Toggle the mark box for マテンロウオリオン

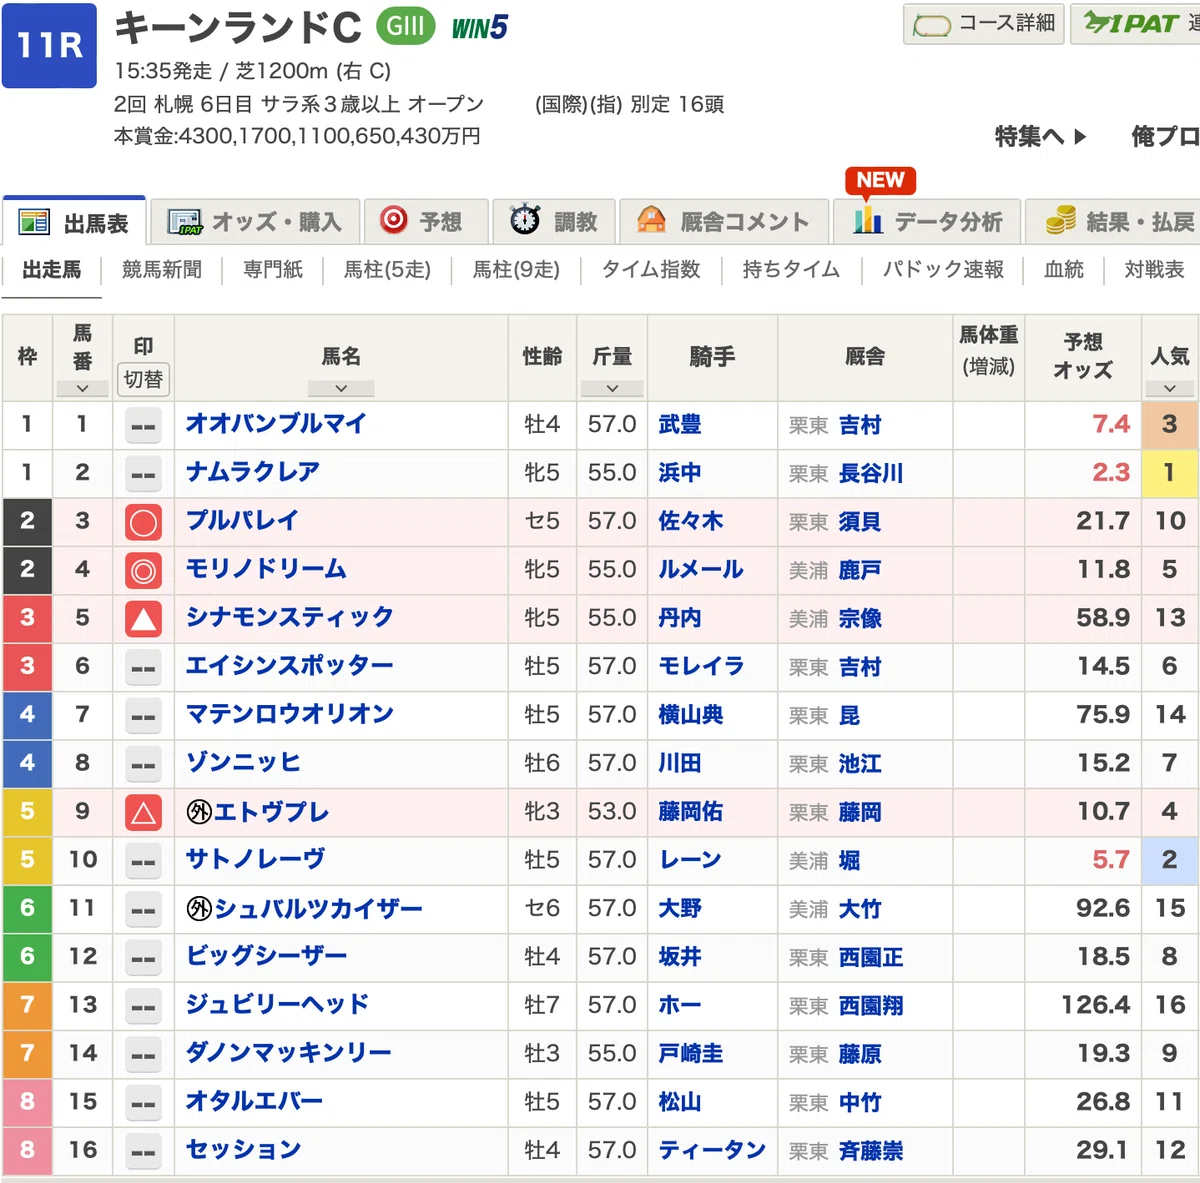coord(143,716)
